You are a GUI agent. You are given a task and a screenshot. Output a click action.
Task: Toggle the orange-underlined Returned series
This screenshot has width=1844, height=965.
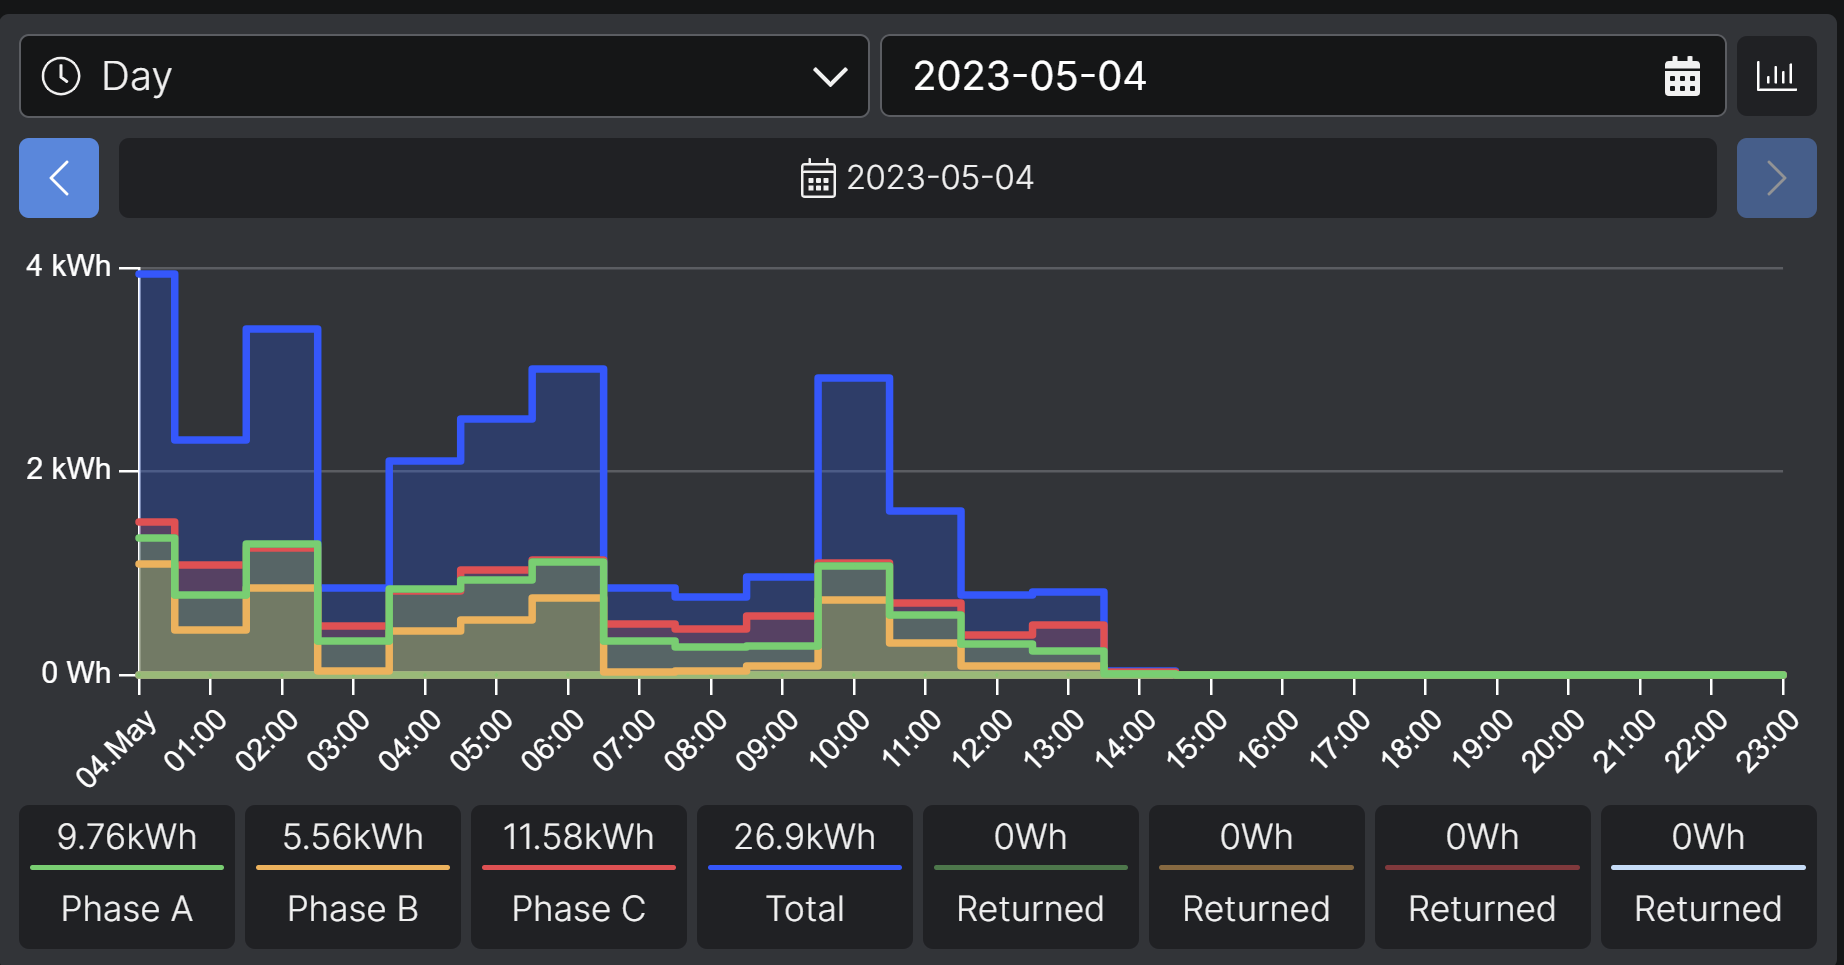(1257, 876)
